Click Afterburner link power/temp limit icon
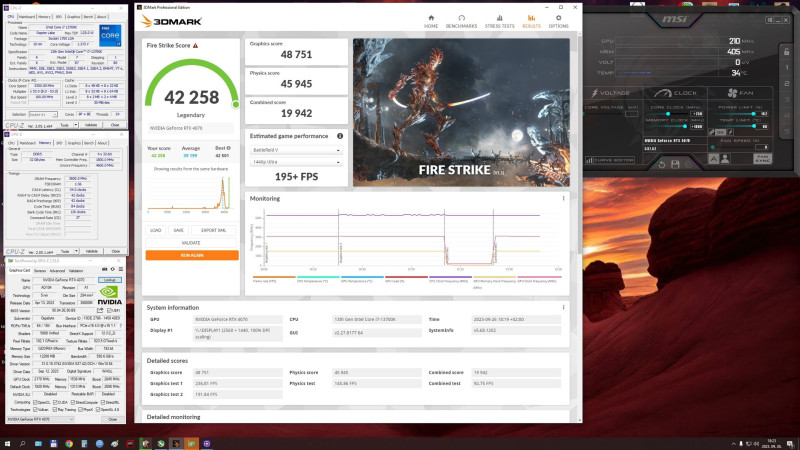The height and width of the screenshot is (450, 800). point(712,132)
